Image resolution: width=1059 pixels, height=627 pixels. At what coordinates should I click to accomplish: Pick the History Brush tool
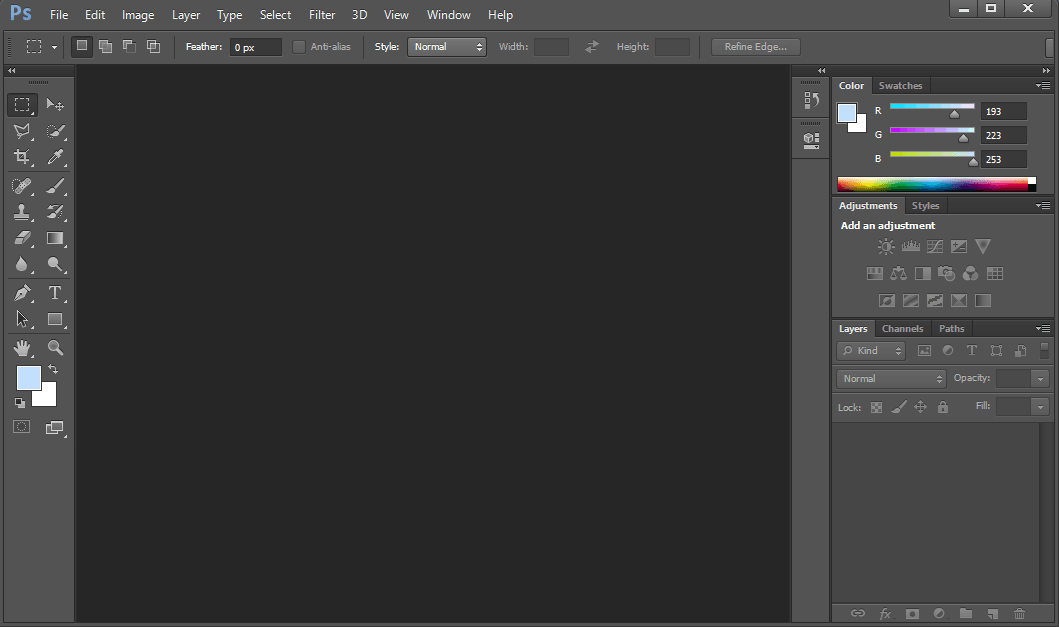[55, 212]
